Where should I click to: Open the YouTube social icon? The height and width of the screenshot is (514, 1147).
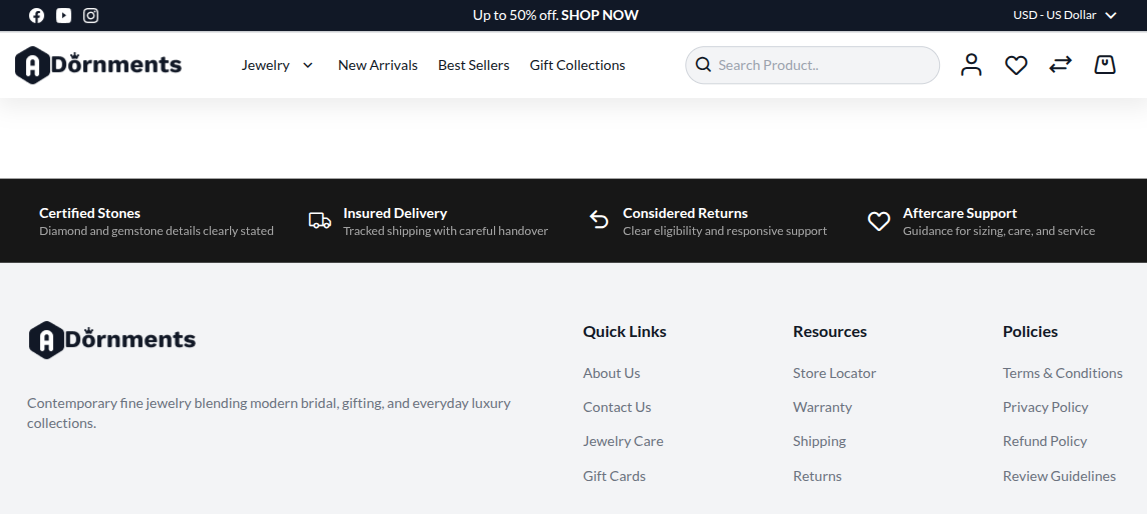coord(64,15)
